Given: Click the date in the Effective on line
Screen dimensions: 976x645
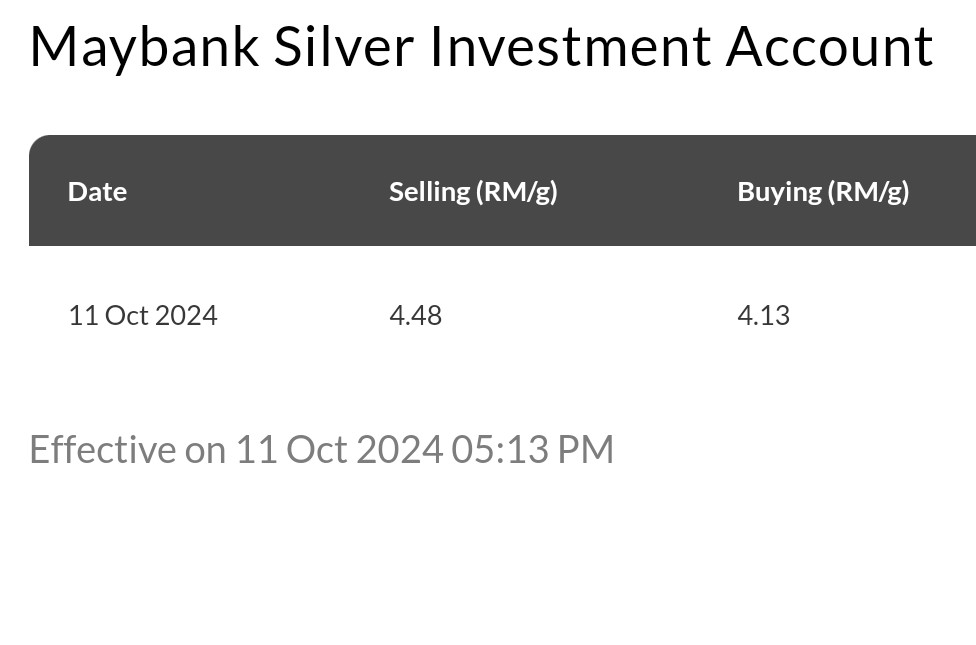Looking at the screenshot, I should (339, 450).
